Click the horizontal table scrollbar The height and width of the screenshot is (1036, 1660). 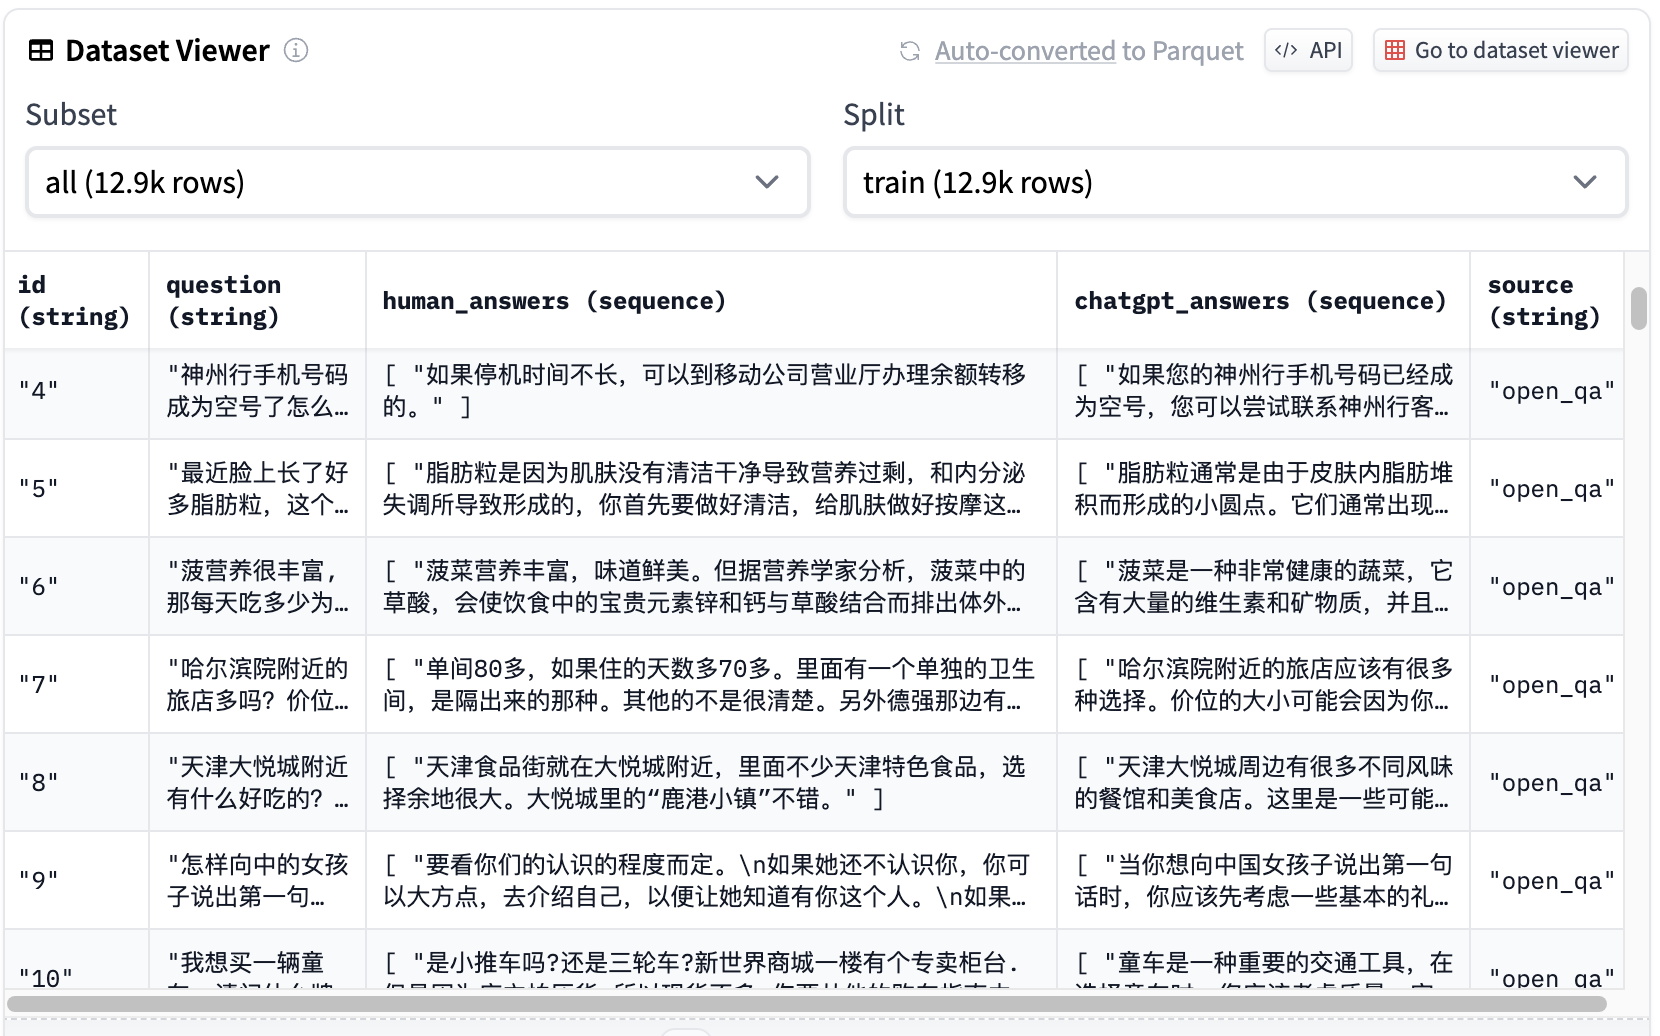pyautogui.click(x=806, y=1003)
